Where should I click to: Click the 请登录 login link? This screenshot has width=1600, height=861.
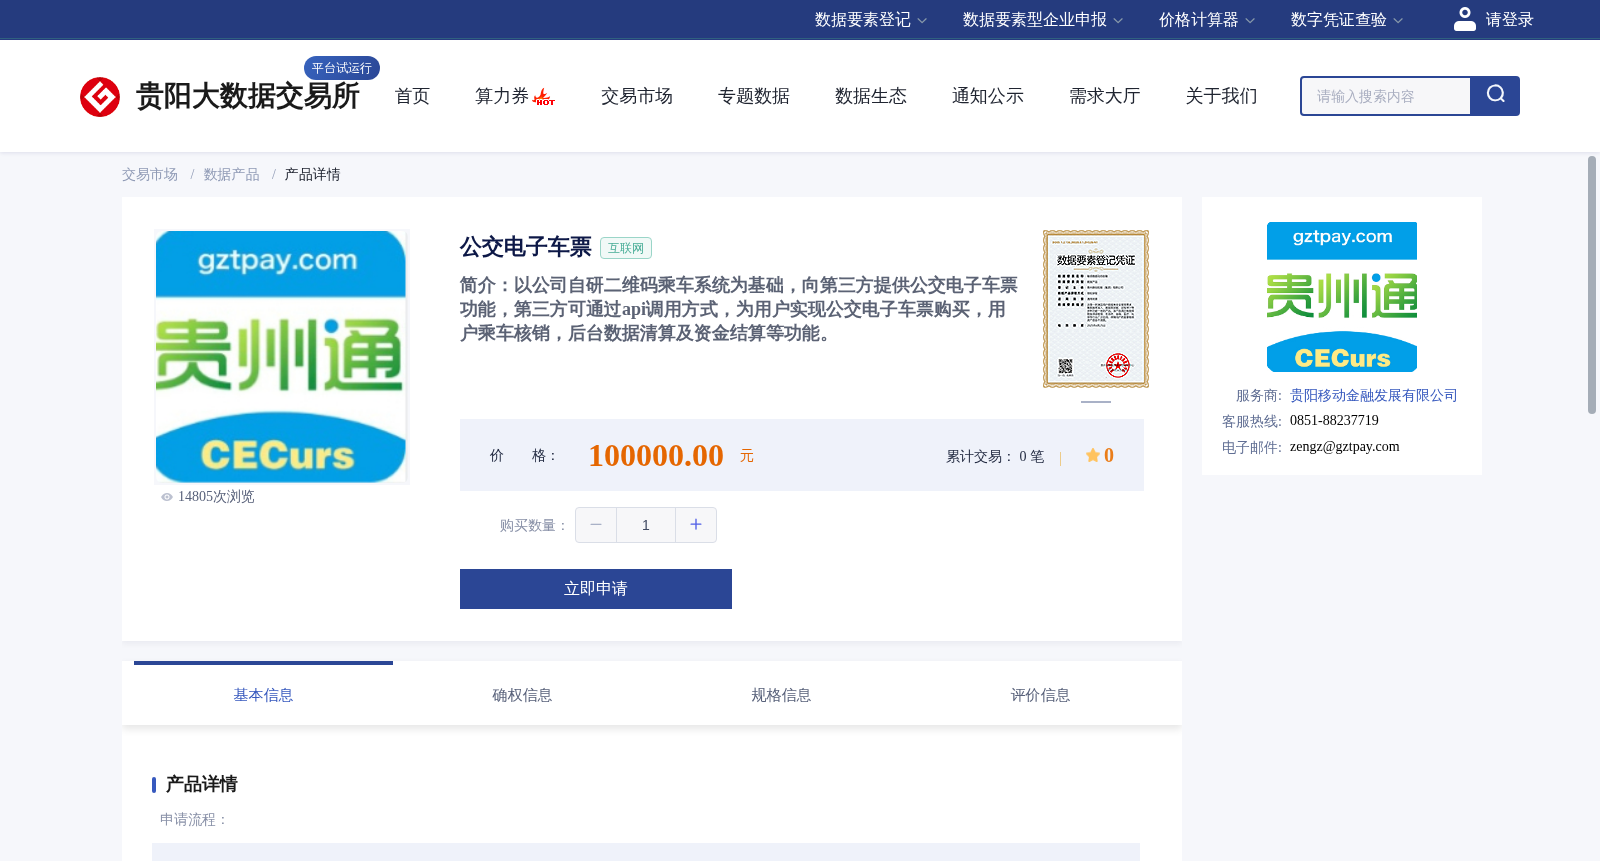[1509, 20]
